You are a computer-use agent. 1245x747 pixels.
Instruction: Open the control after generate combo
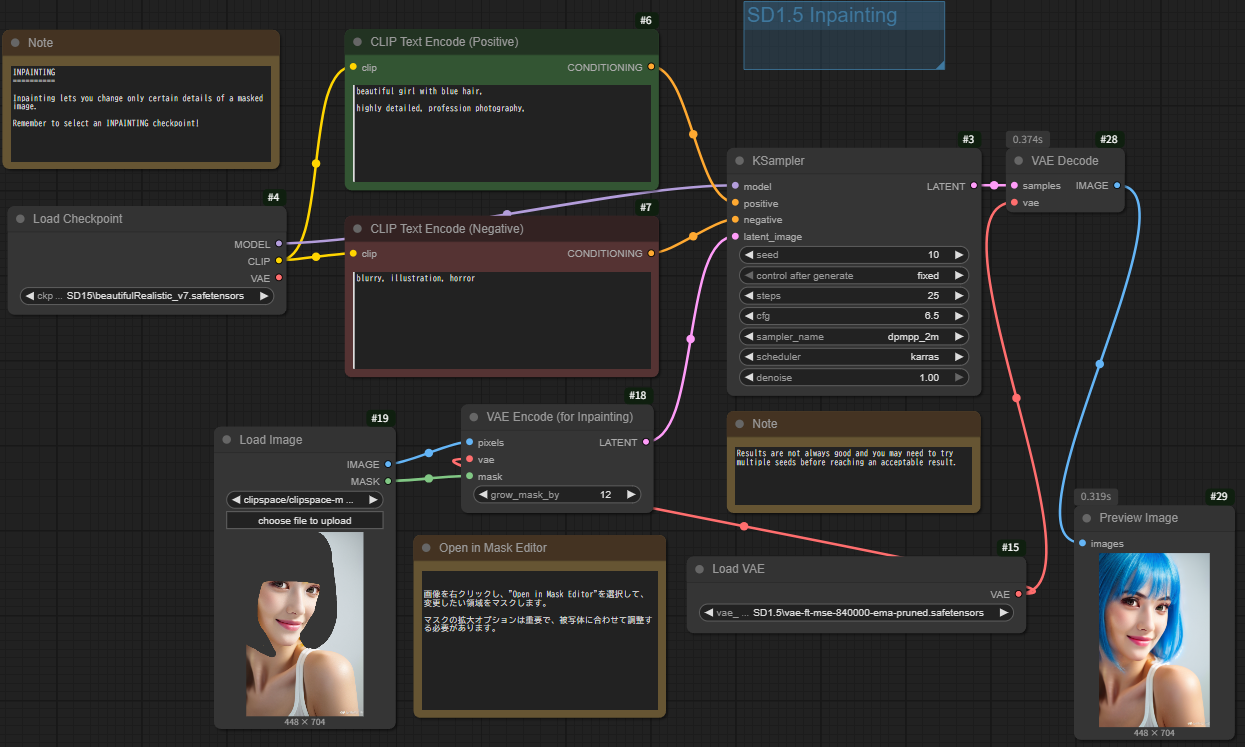[x=854, y=275]
